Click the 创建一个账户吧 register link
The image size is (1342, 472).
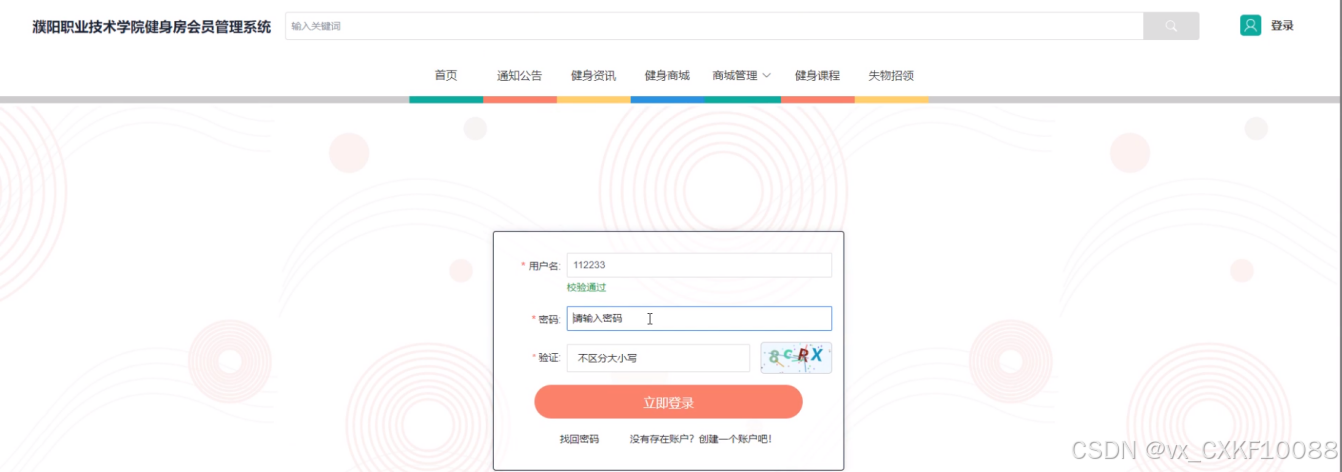click(735, 439)
